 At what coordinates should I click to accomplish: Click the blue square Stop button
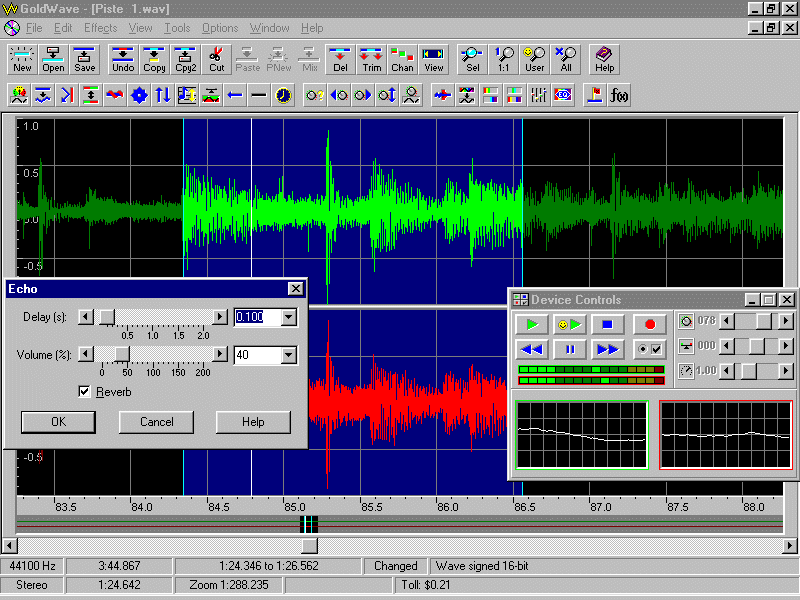point(607,324)
